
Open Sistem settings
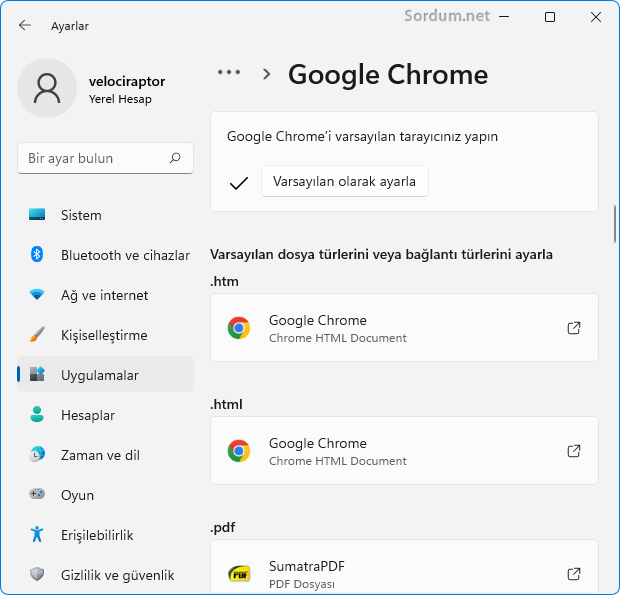(106, 215)
